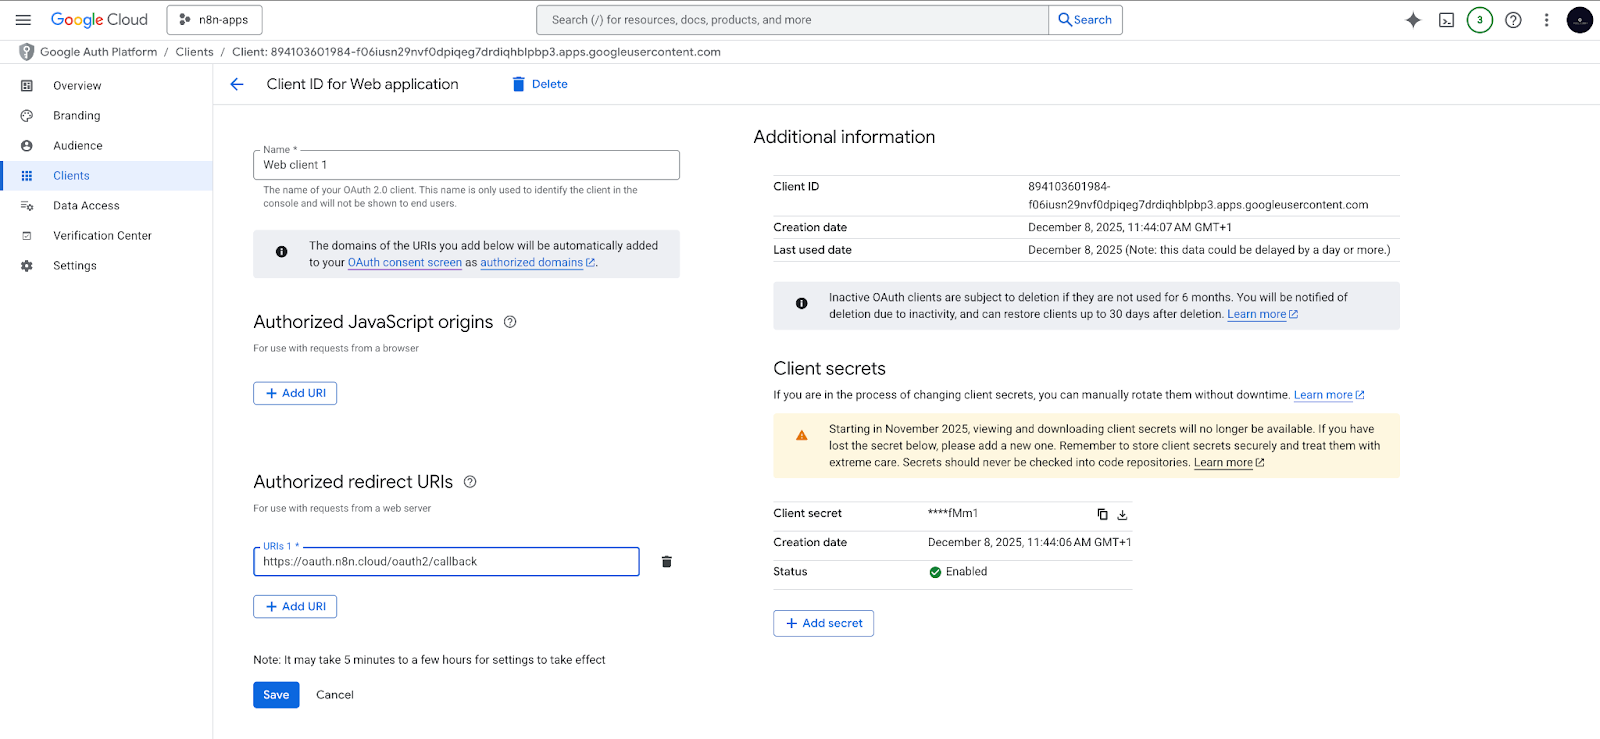
Task: Open the user account avatar
Action: click(x=1580, y=20)
